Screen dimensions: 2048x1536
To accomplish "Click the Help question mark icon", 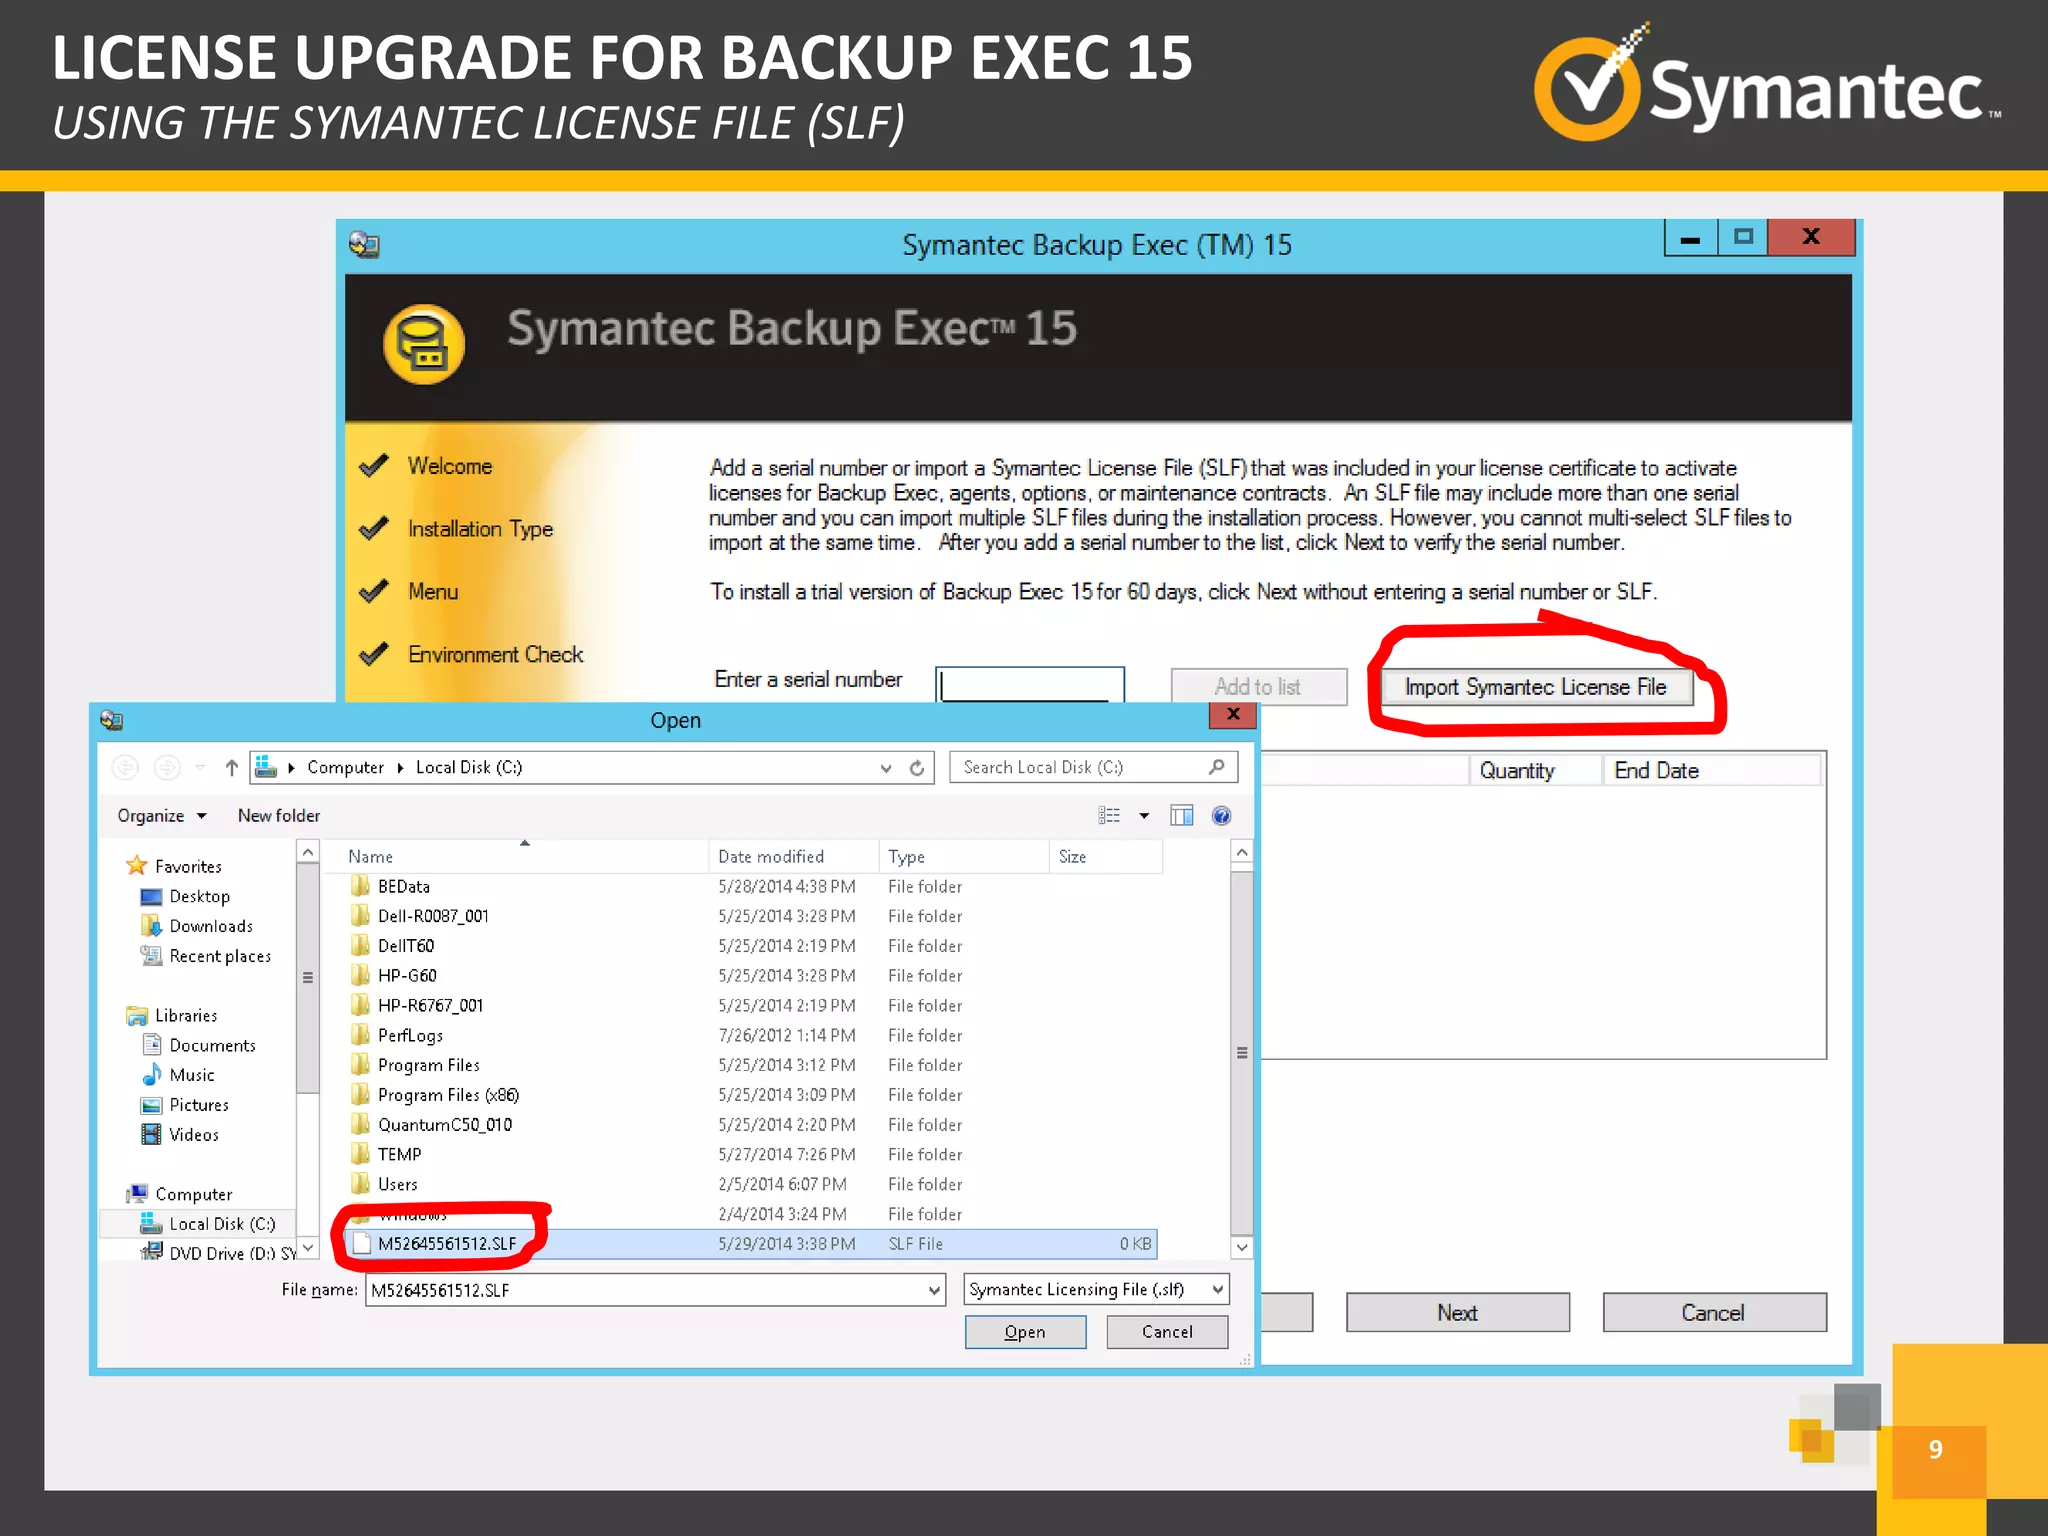I will coord(1221,816).
